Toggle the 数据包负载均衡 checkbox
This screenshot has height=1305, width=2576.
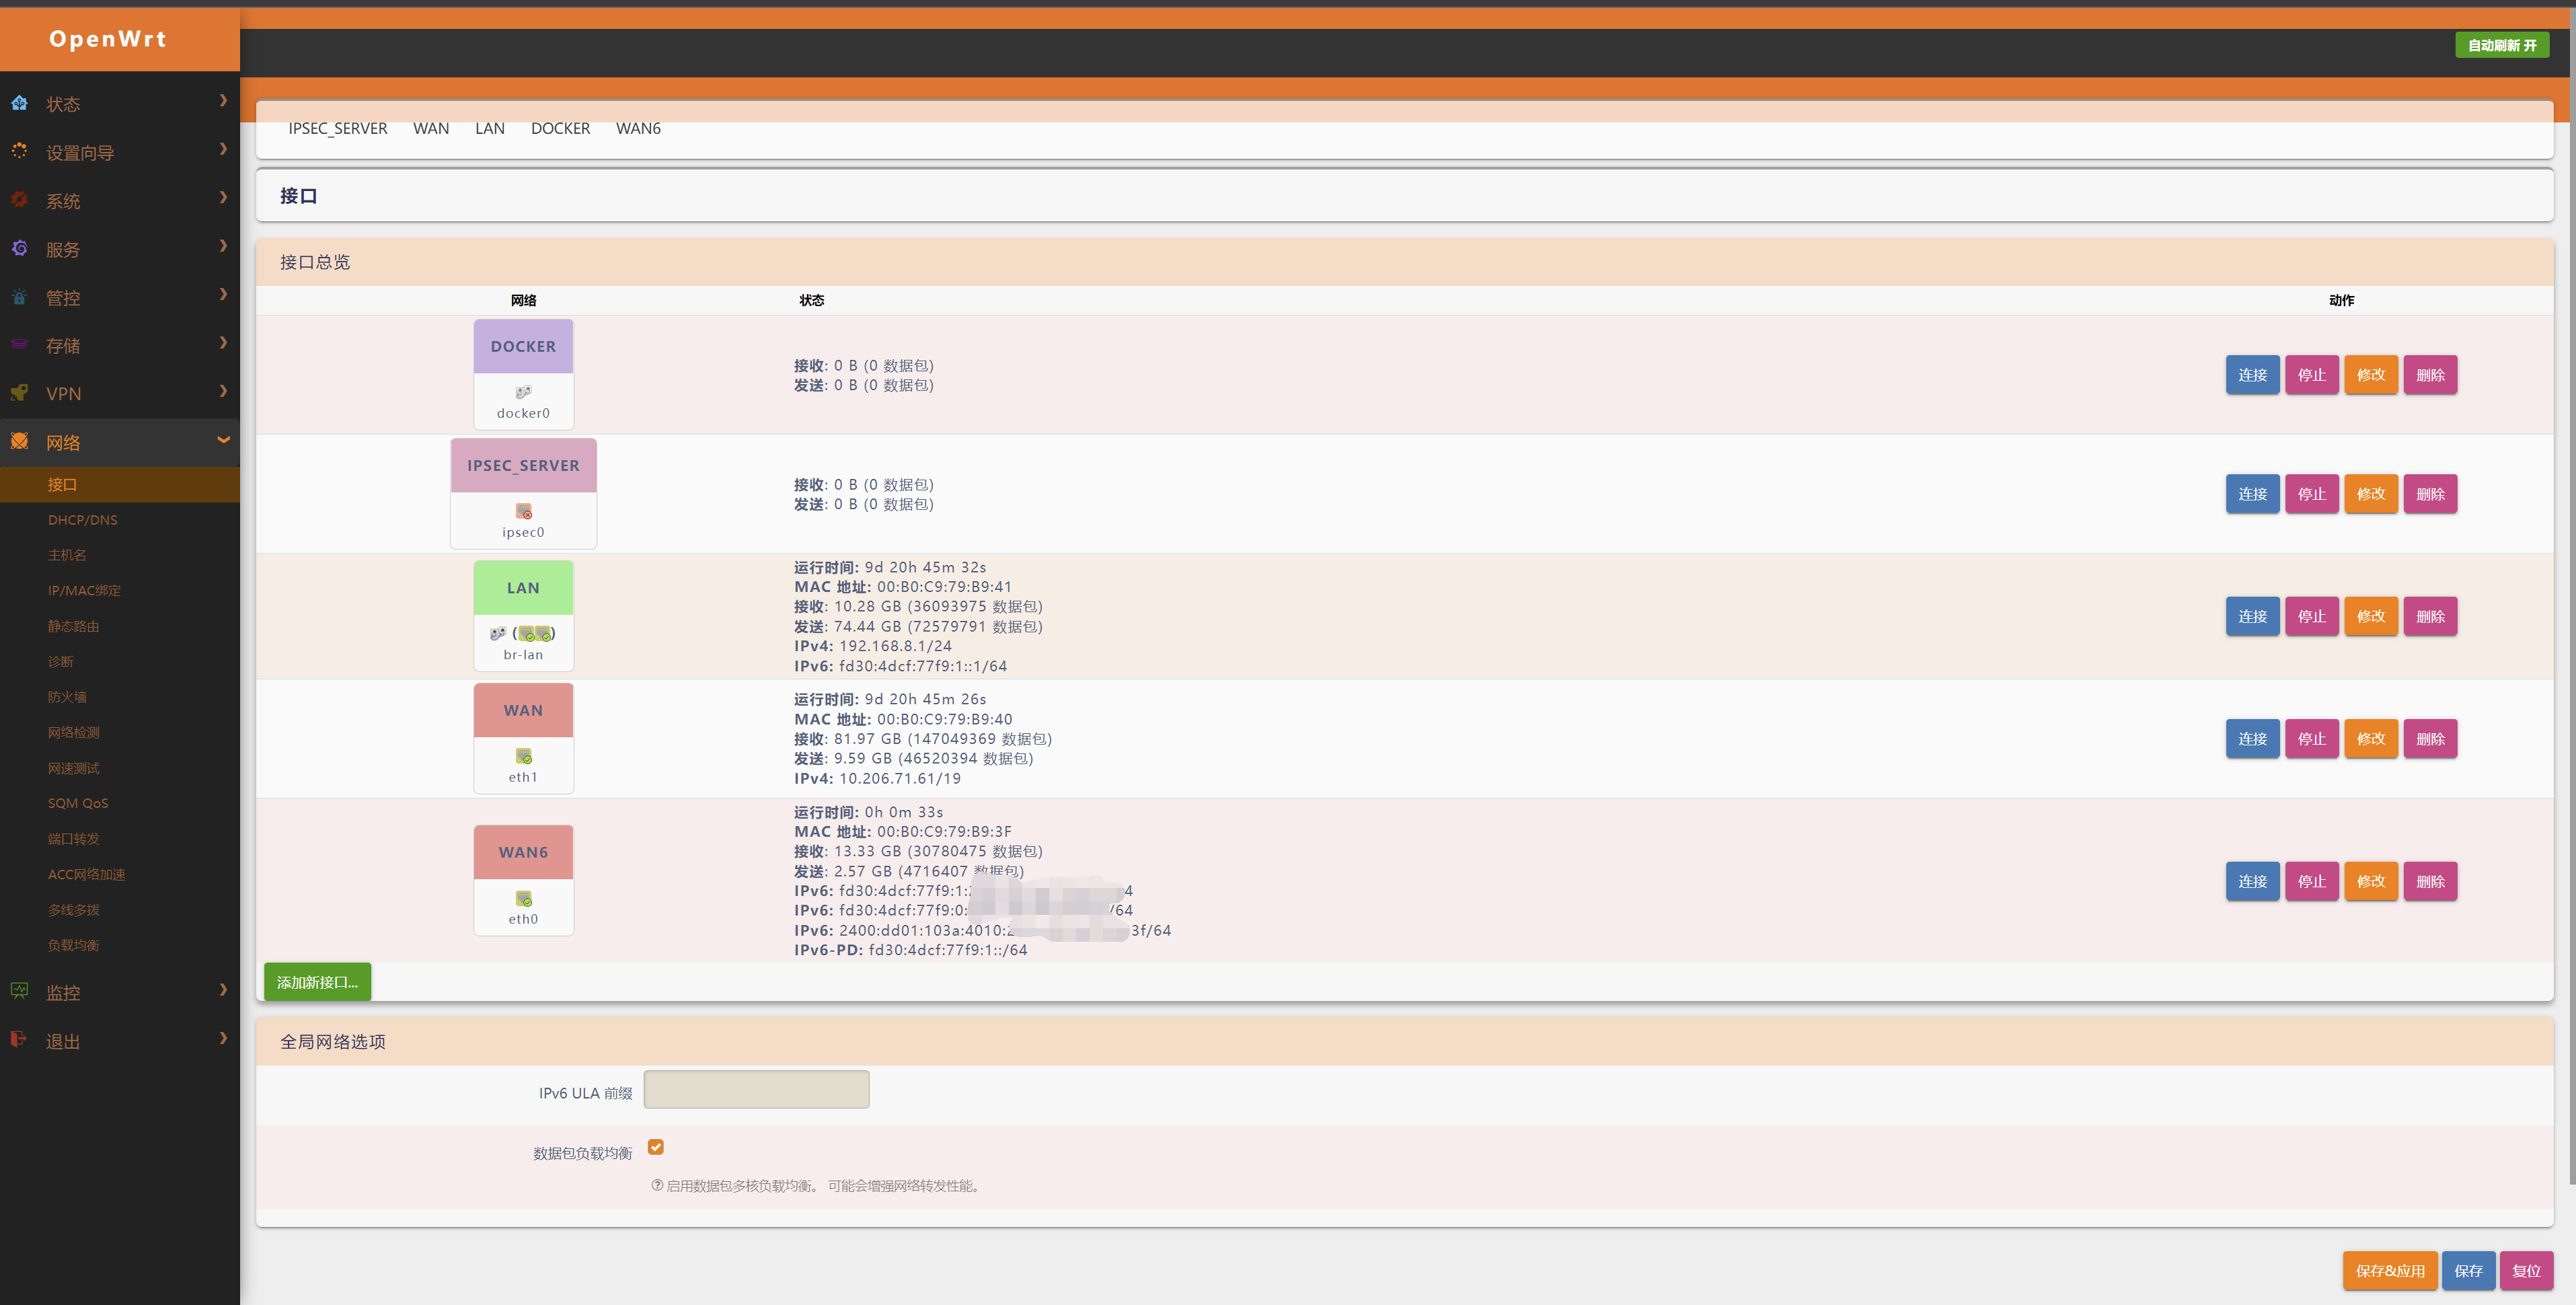click(656, 1147)
